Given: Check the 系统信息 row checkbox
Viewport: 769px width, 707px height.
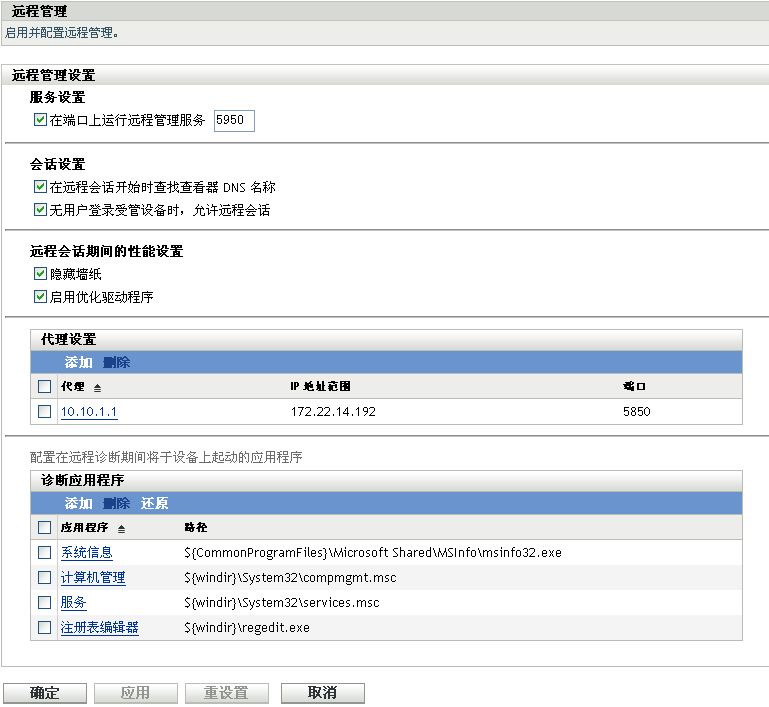Looking at the screenshot, I should click(x=45, y=553).
